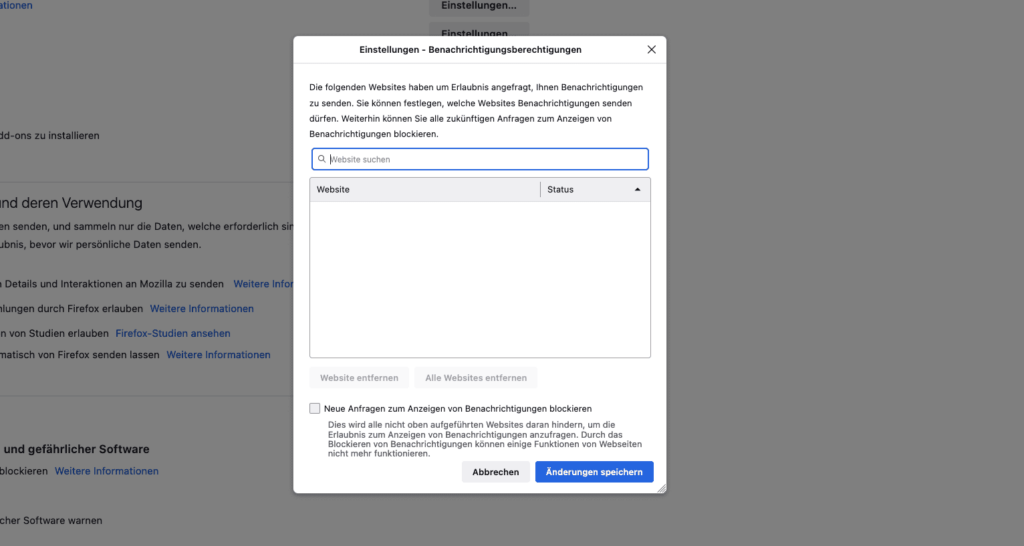Open 'Weitere Informationen' link beside 'blockieren'
This screenshot has height=546, width=1024.
click(x=106, y=471)
